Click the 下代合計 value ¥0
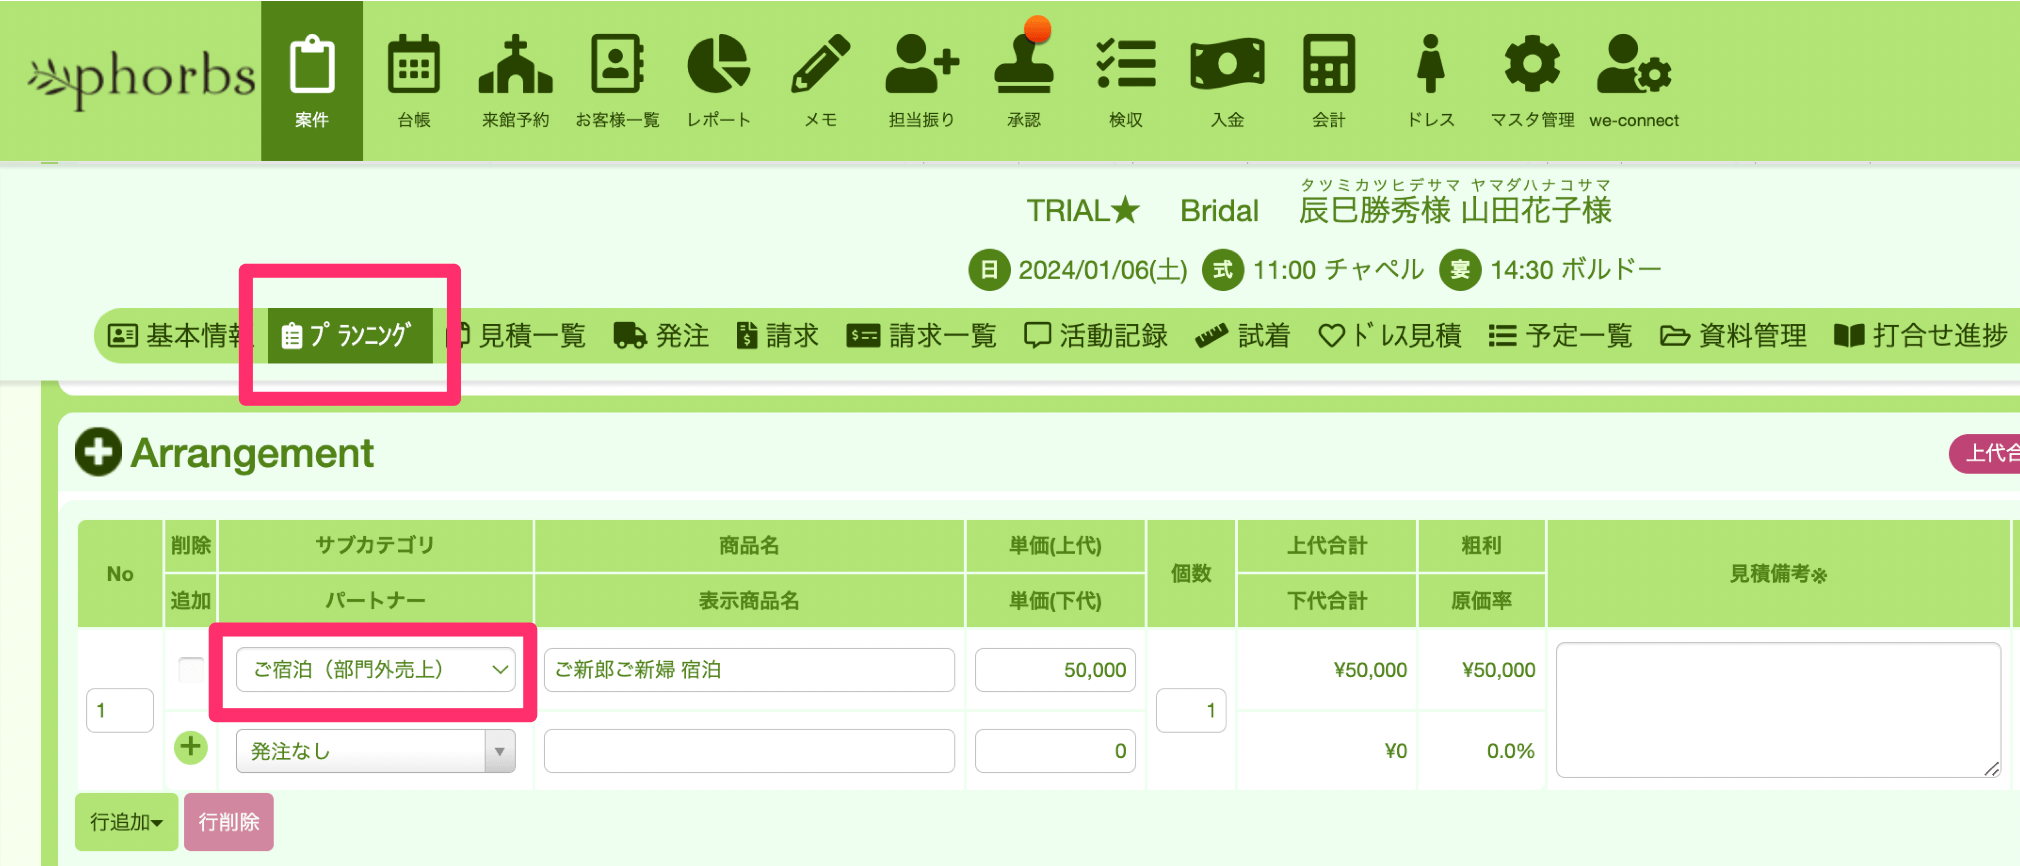This screenshot has height=866, width=2020. click(x=1395, y=751)
